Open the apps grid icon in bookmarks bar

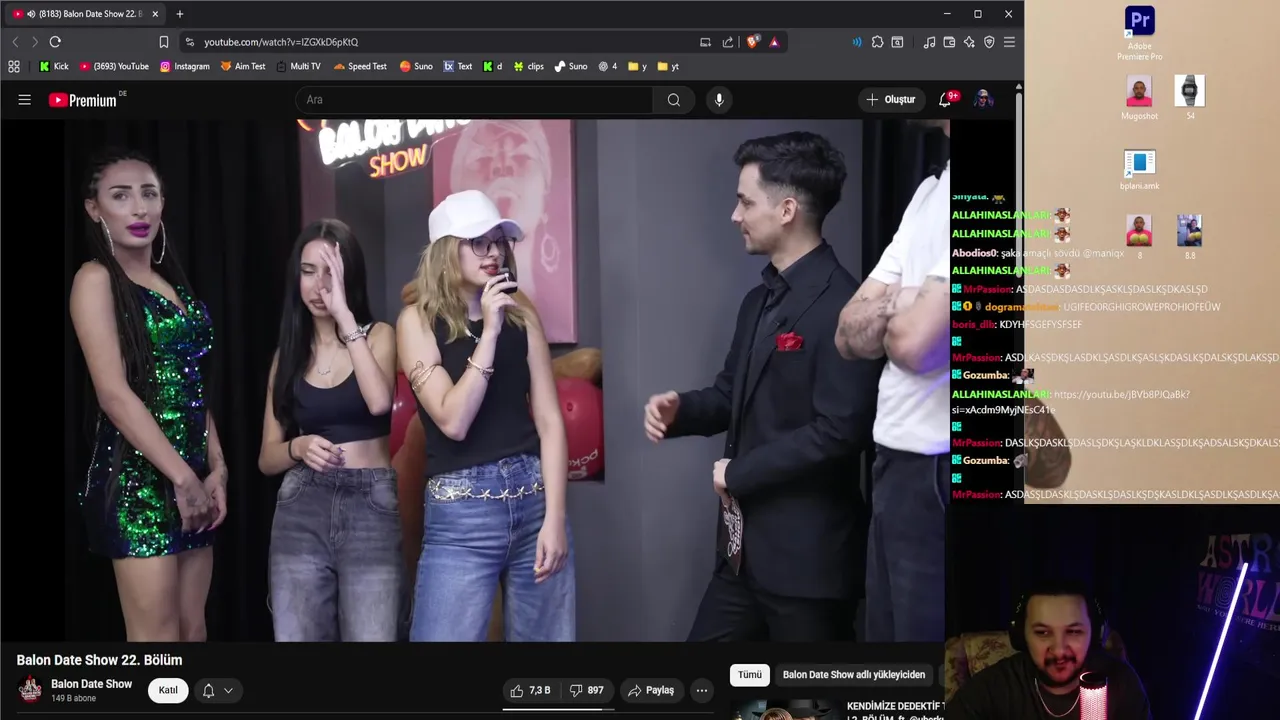point(14,66)
